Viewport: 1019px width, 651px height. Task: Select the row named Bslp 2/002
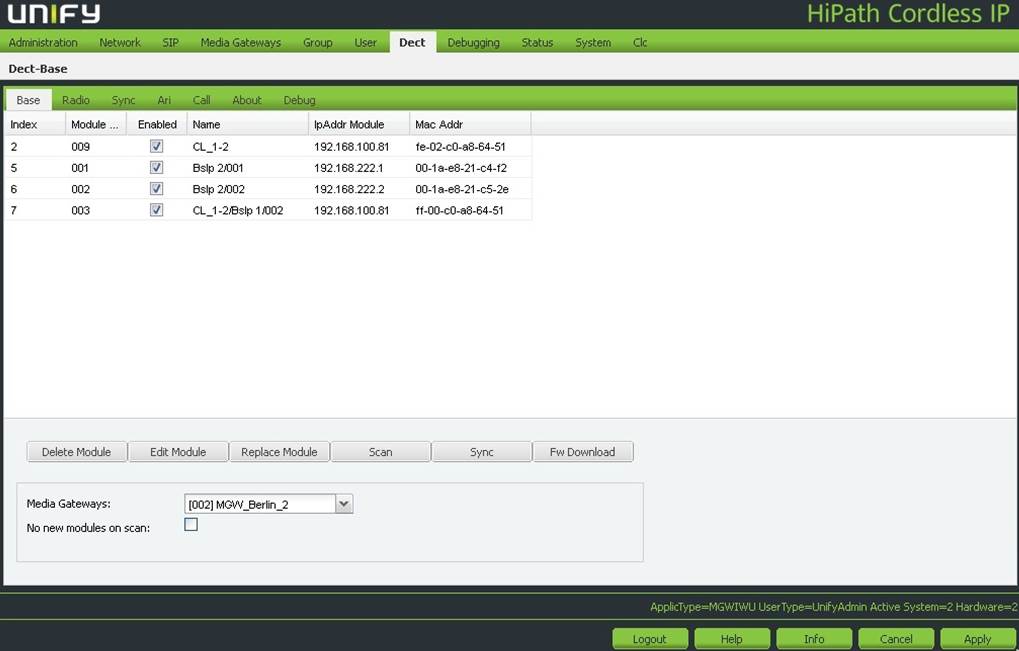[x=268, y=189]
